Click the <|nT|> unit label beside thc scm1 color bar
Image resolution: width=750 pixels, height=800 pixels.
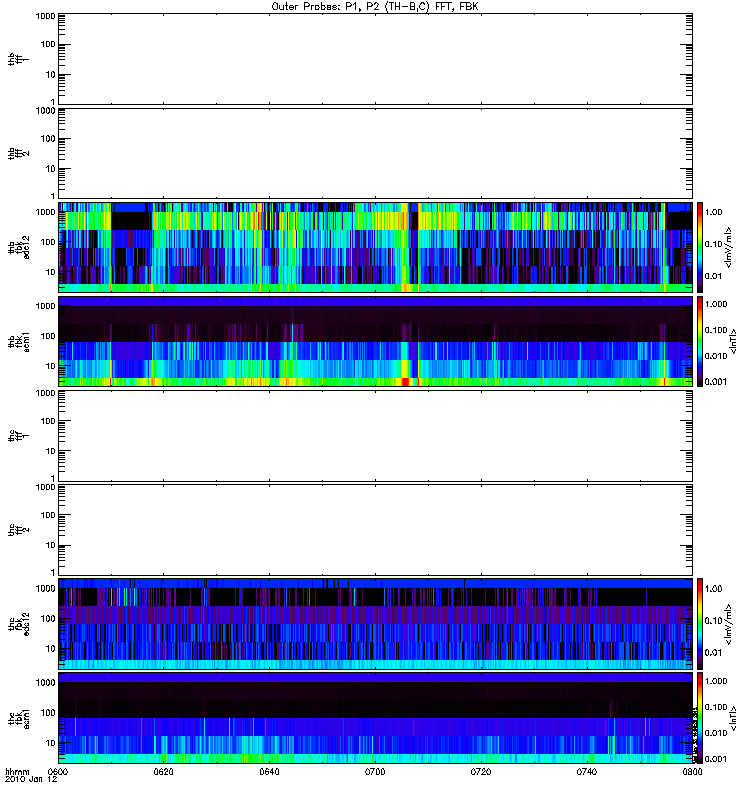(733, 718)
